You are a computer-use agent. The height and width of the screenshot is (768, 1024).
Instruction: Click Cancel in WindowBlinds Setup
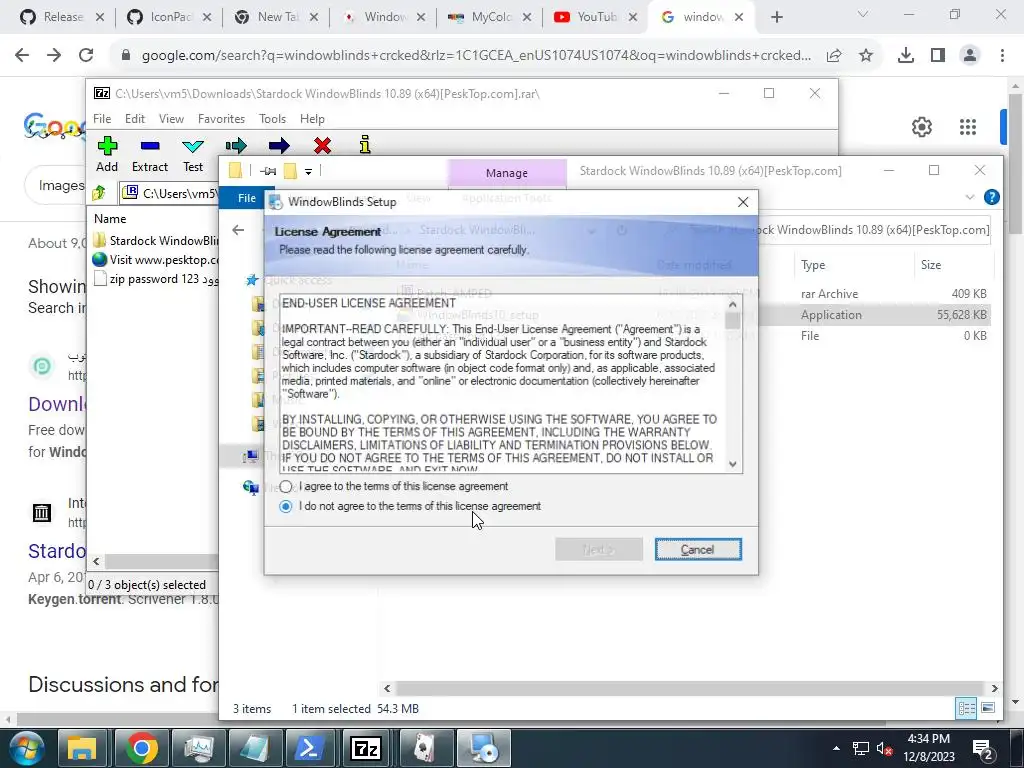coord(697,550)
